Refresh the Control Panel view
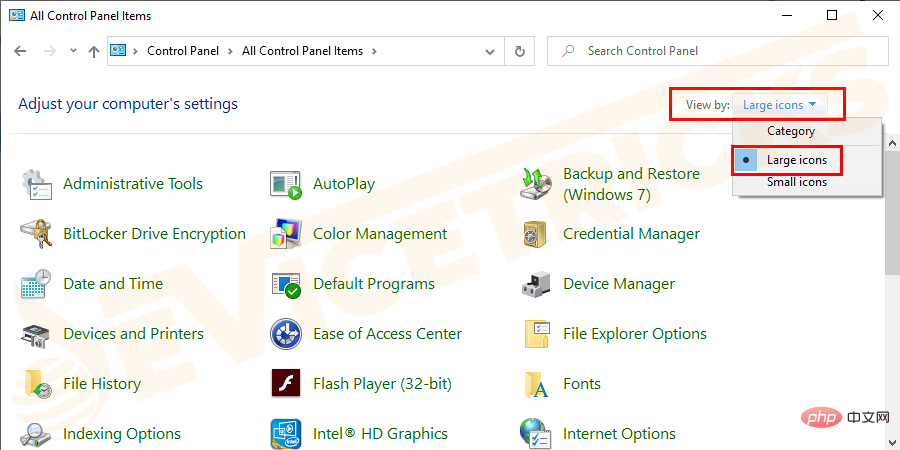The height and width of the screenshot is (450, 900). 519,52
